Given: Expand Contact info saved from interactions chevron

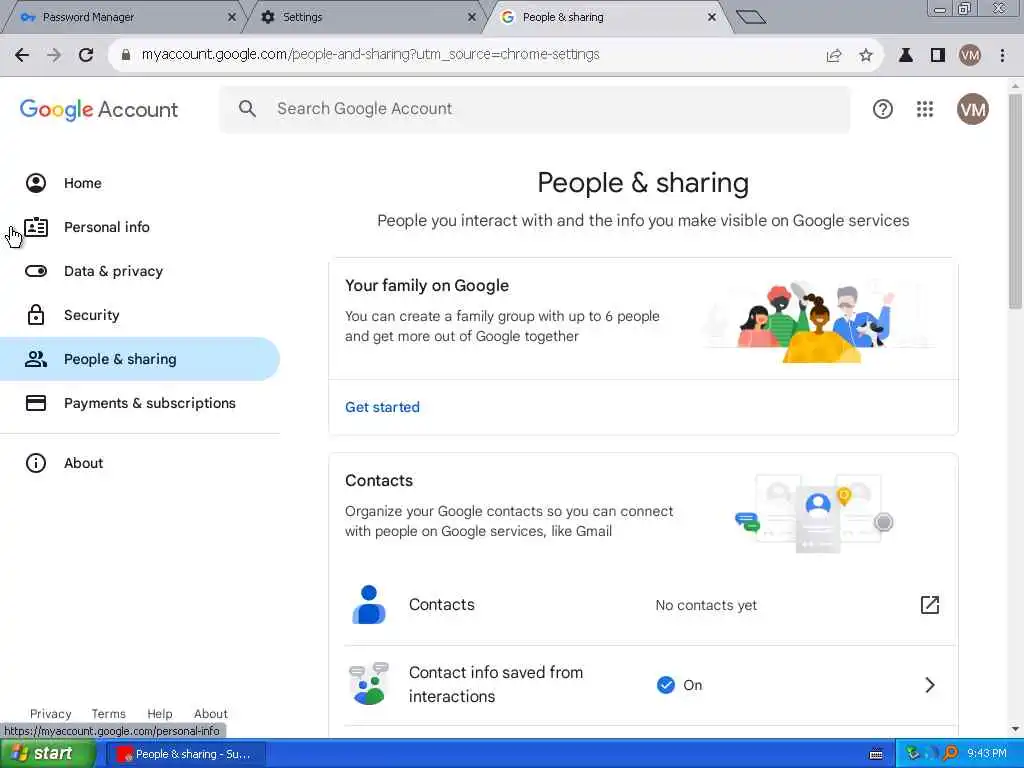Looking at the screenshot, I should click(930, 684).
